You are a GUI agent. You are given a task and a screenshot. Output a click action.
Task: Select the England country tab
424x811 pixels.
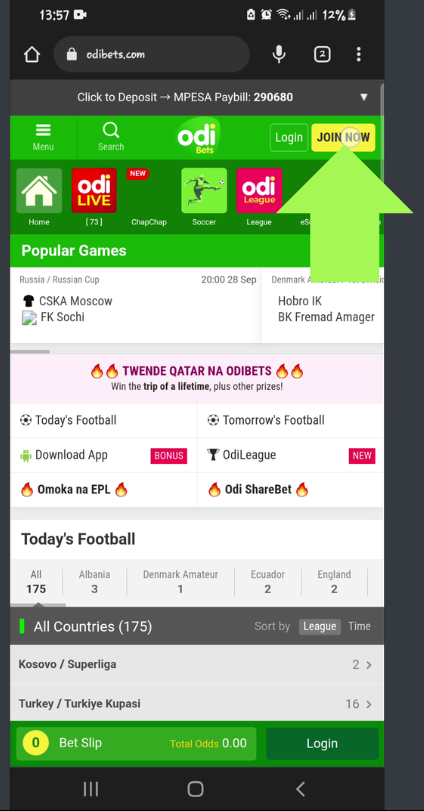pos(334,582)
